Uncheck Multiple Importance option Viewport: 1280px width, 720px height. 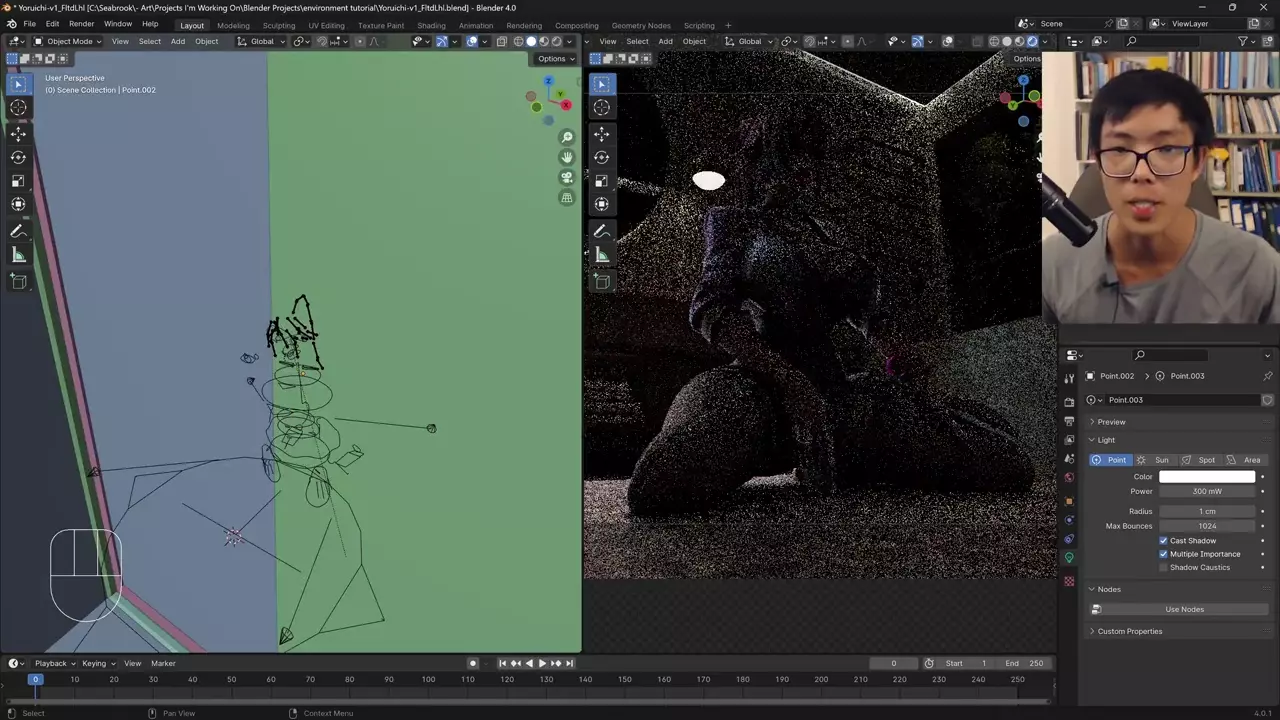click(x=1164, y=554)
